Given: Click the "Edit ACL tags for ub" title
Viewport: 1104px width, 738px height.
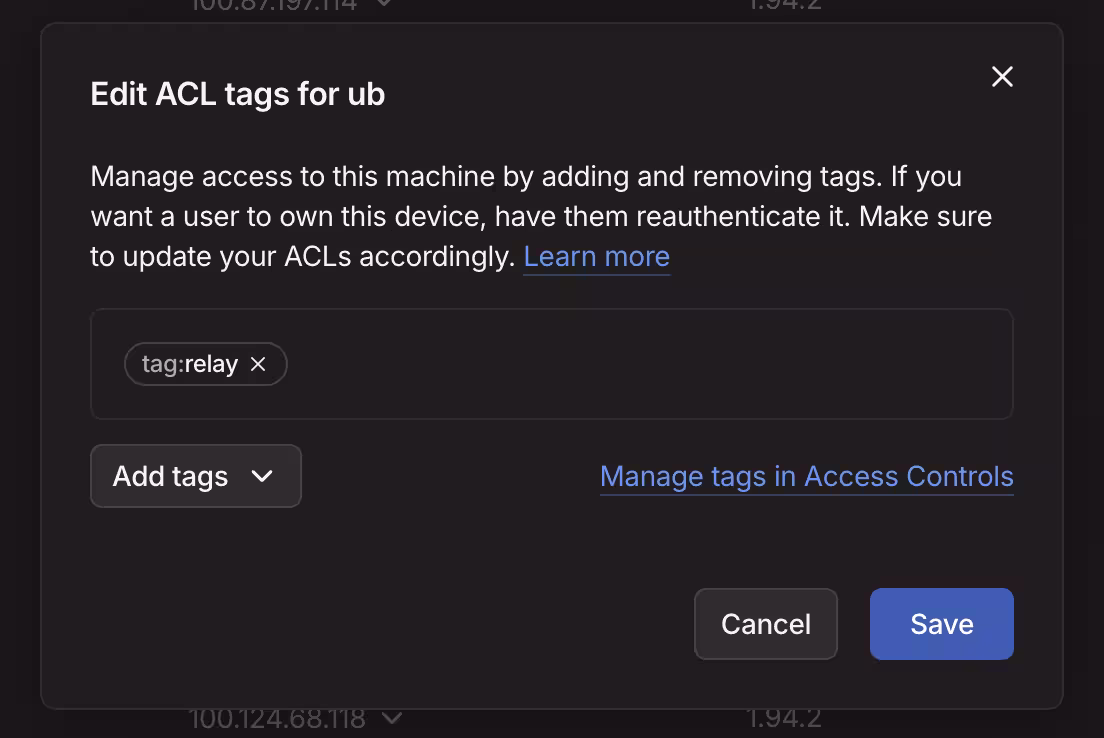Looking at the screenshot, I should tap(237, 94).
